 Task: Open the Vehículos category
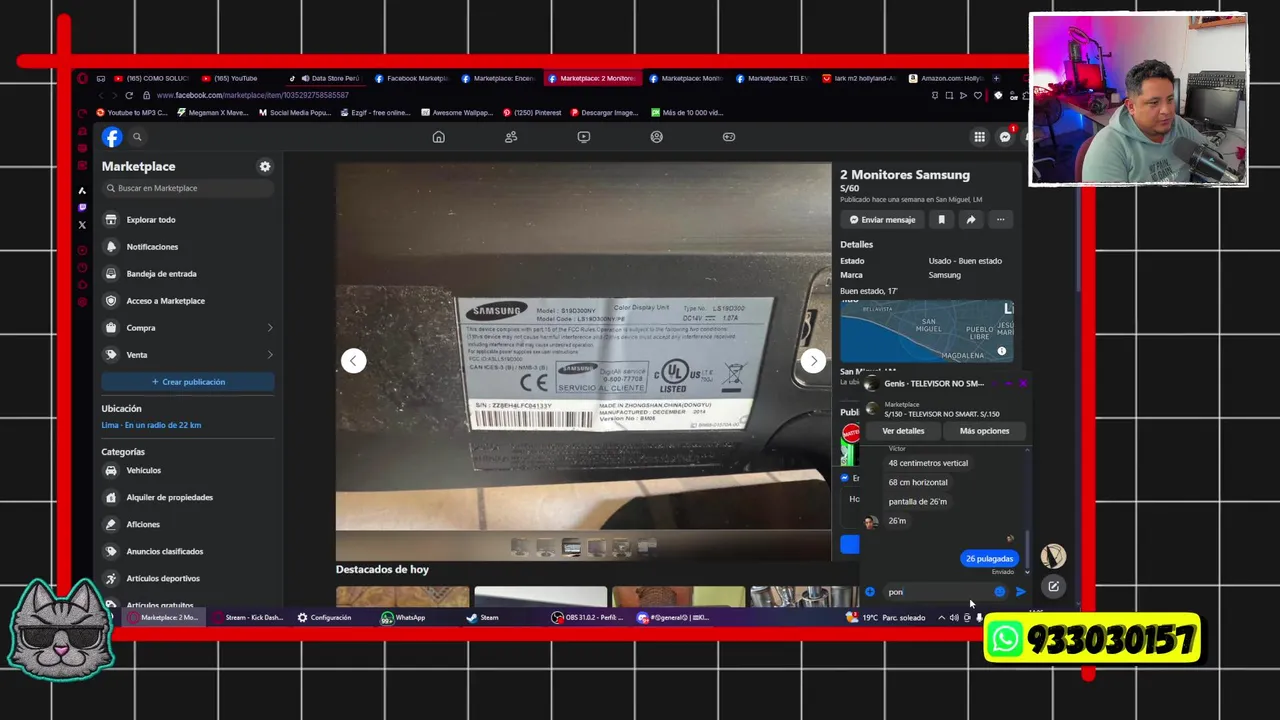(x=188, y=470)
